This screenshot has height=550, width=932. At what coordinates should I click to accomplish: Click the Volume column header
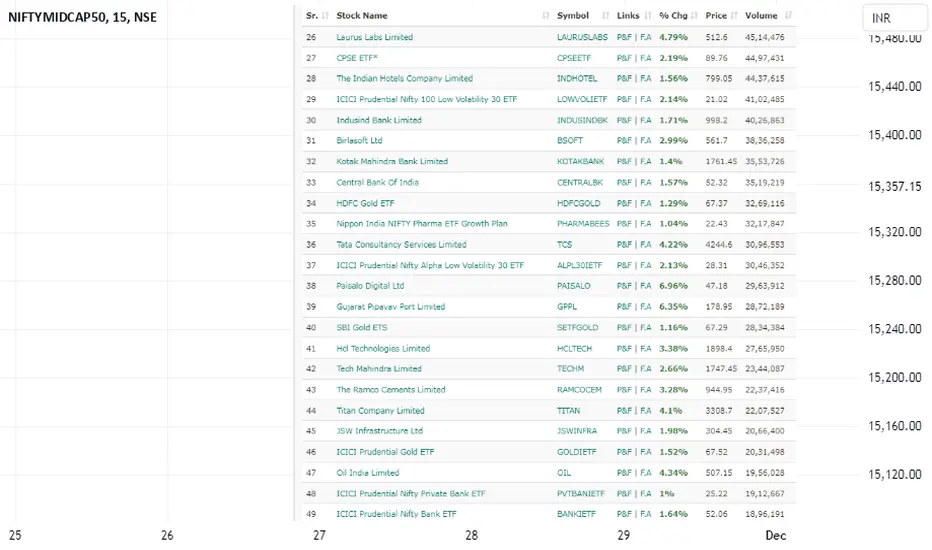click(761, 15)
